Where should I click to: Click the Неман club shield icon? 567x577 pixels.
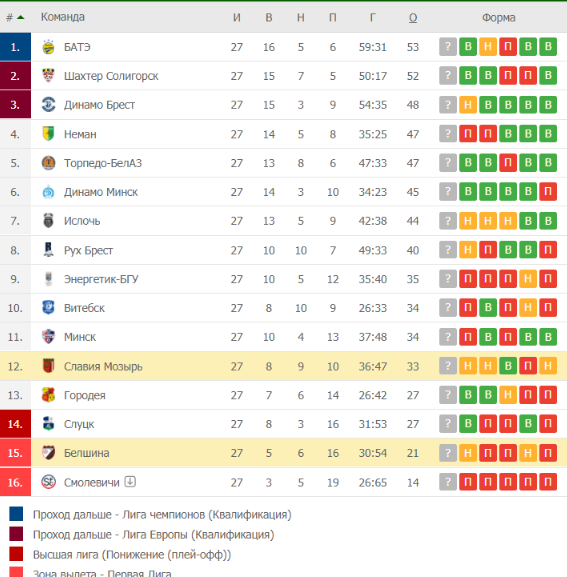pyautogui.click(x=48, y=134)
